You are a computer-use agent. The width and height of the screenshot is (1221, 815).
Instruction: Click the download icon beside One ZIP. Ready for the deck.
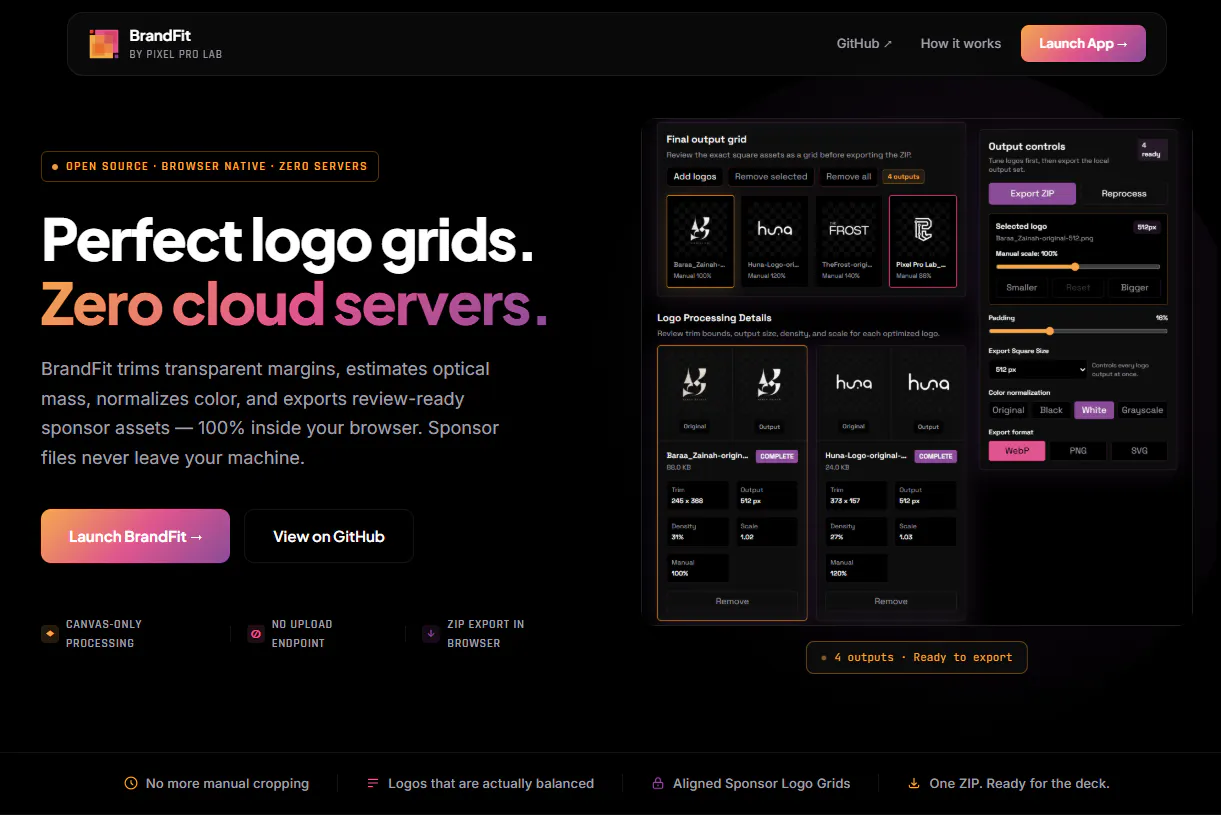tap(914, 783)
